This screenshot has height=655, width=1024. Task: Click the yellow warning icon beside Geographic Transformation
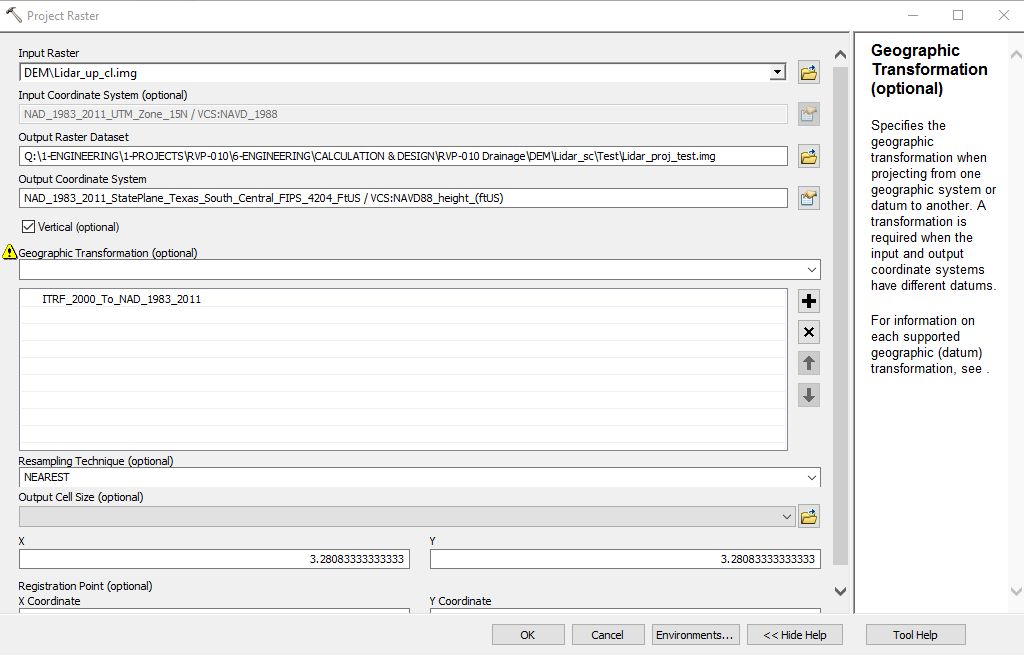(9, 251)
